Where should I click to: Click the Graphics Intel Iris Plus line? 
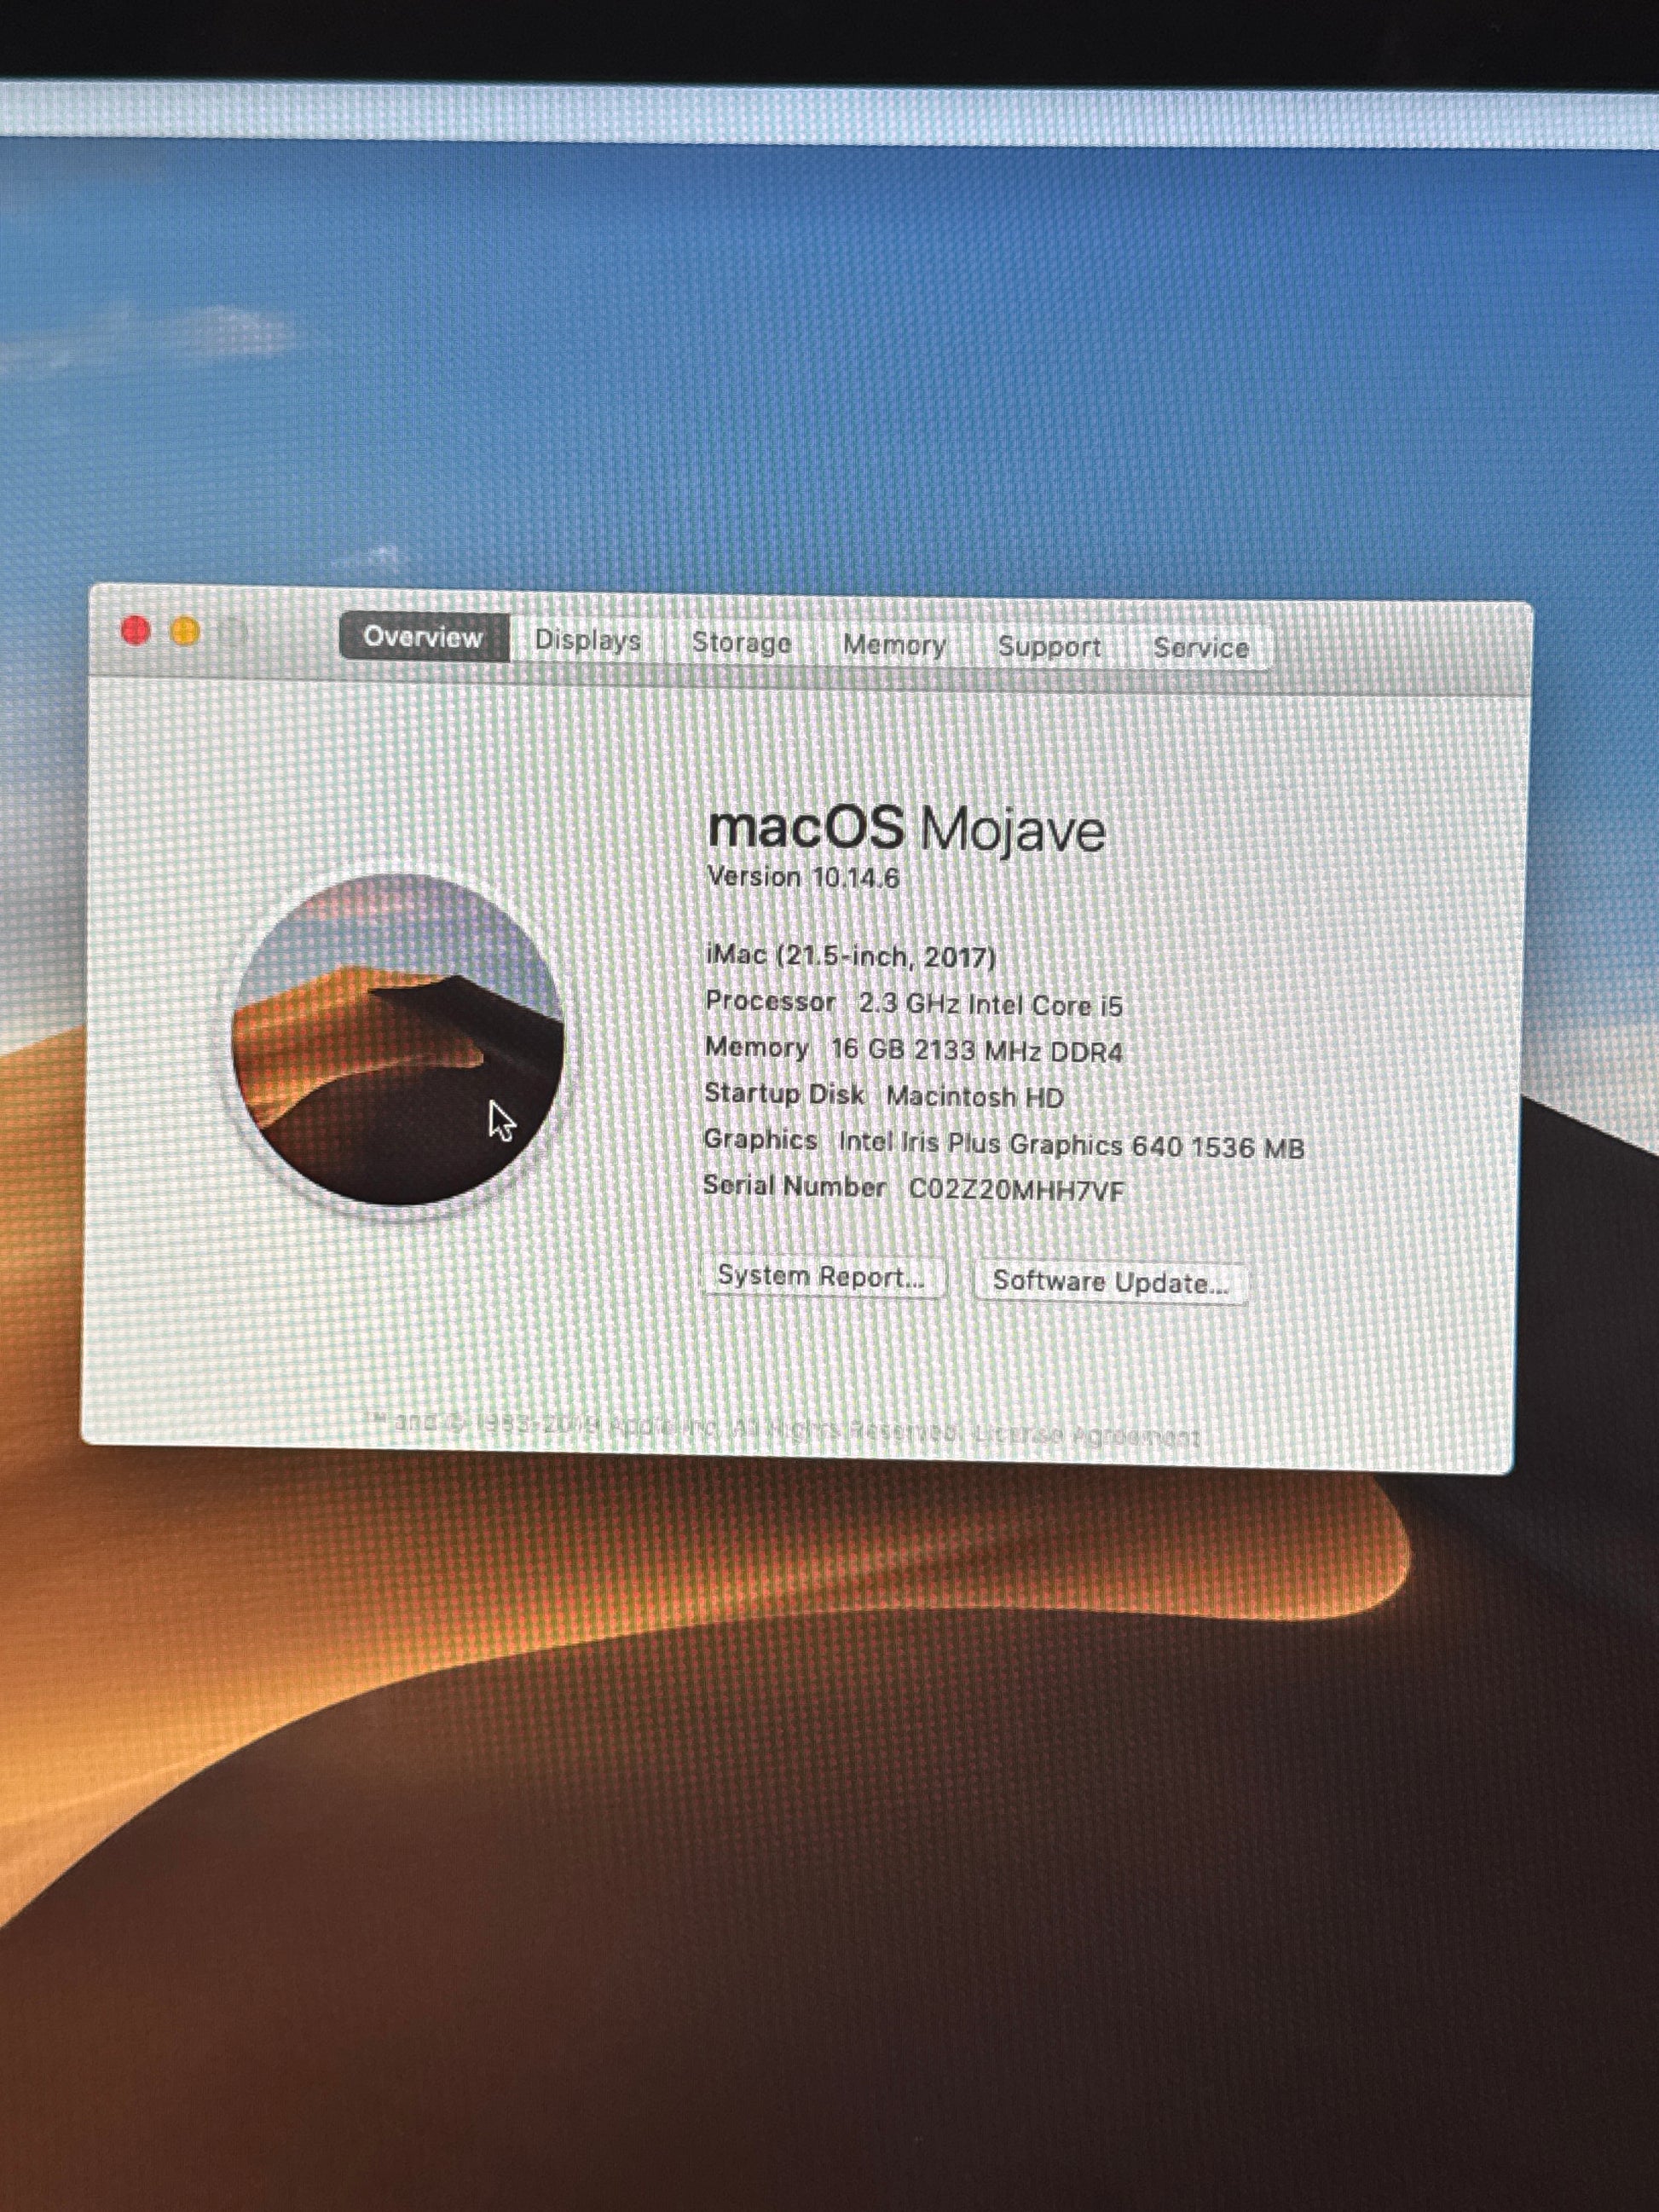(x=1003, y=1144)
